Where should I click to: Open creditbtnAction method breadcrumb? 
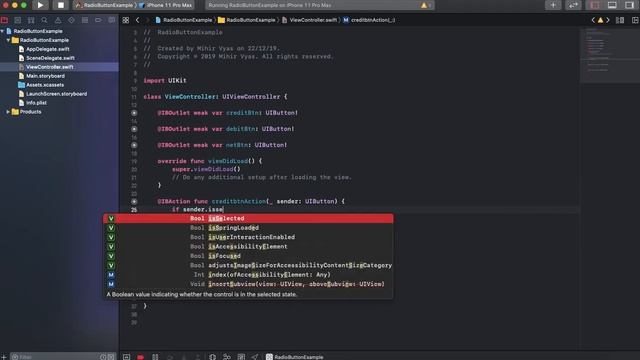369,20
